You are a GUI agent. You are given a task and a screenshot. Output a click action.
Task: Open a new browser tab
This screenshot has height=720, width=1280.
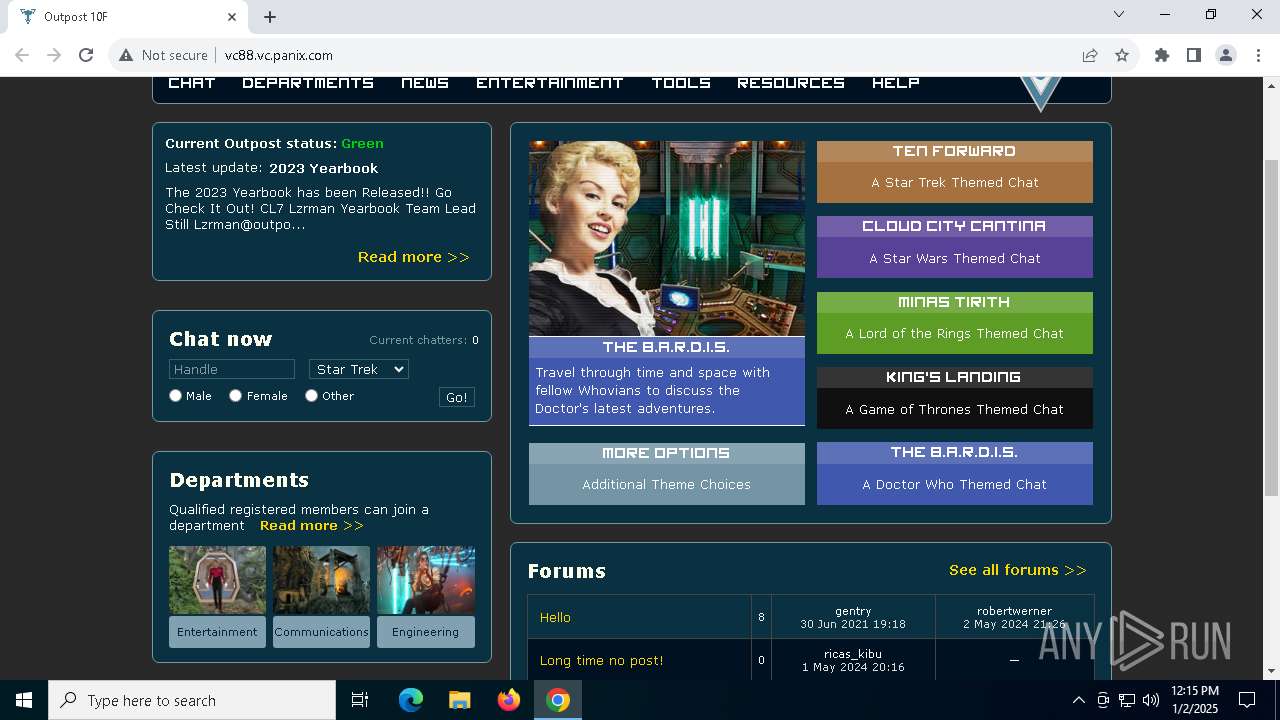[270, 16]
